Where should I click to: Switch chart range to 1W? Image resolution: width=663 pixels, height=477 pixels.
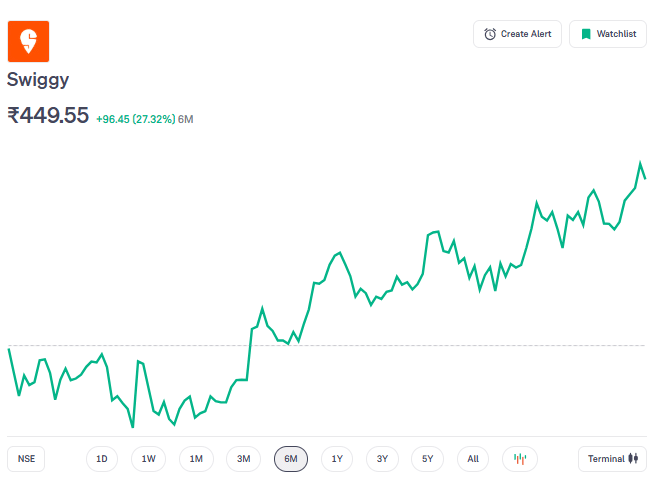(x=148, y=459)
